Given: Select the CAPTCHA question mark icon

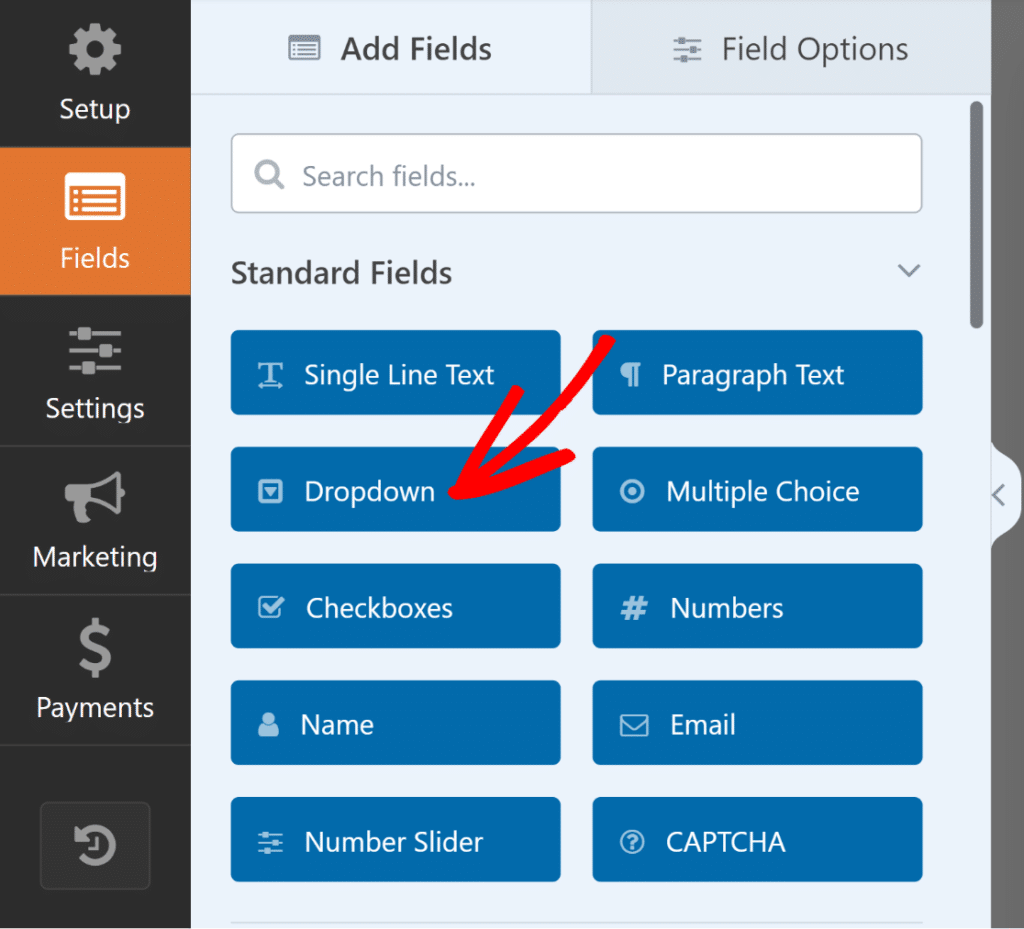Looking at the screenshot, I should (x=631, y=840).
